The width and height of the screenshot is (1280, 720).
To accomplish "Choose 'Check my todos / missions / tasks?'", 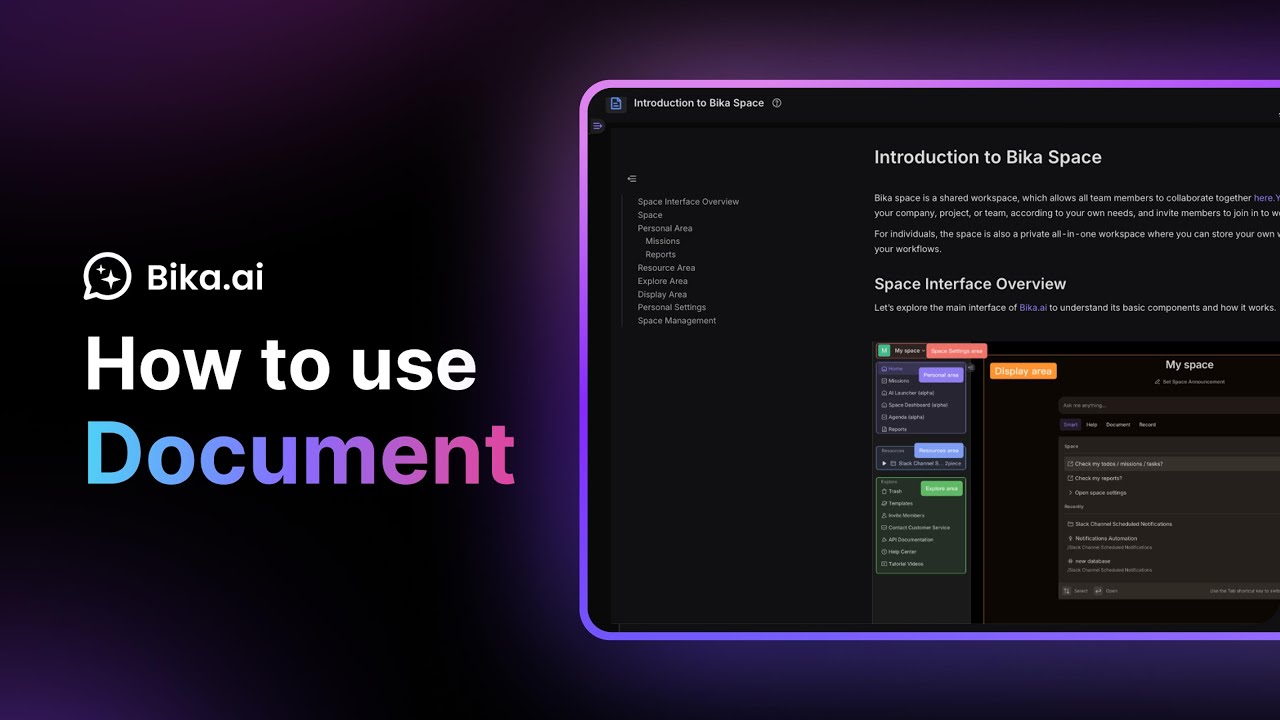I will (1170, 464).
